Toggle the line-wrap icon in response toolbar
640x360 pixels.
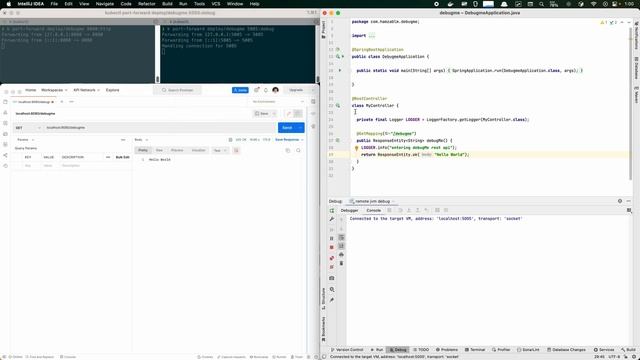pyautogui.click(x=236, y=151)
